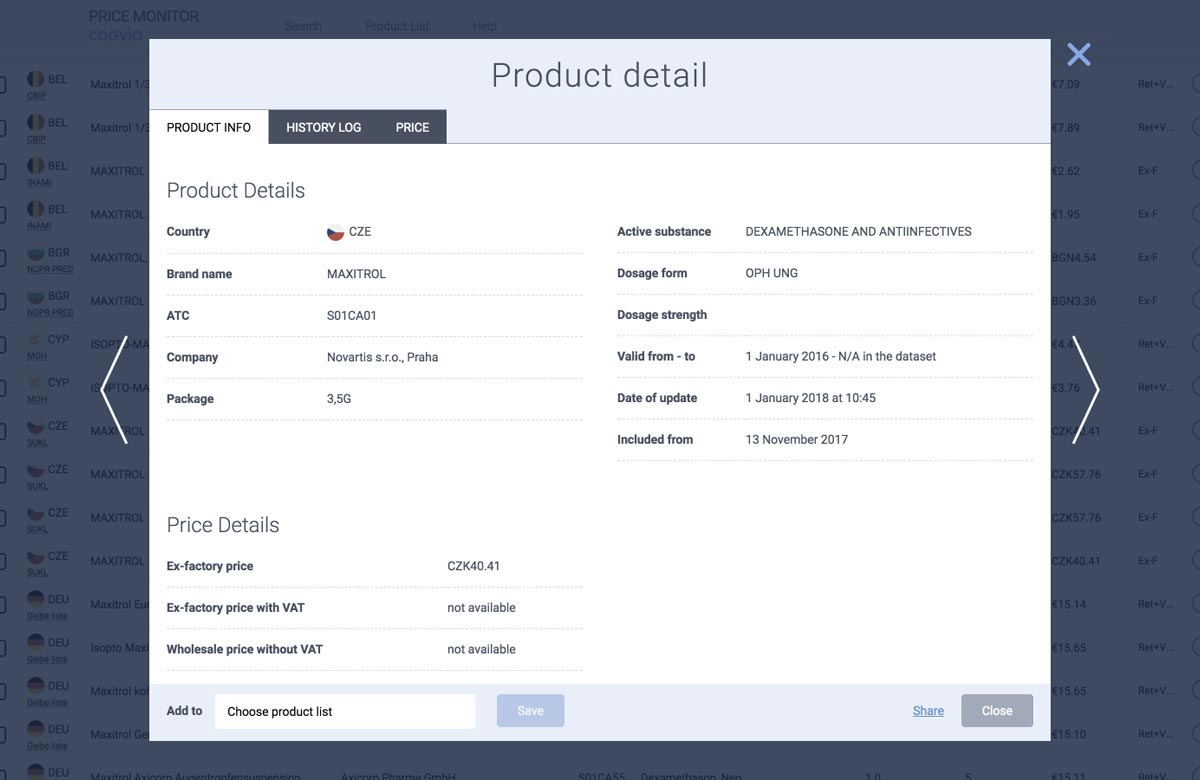
Task: Click the Price Monitor Cogvio logo
Action: tap(144, 25)
